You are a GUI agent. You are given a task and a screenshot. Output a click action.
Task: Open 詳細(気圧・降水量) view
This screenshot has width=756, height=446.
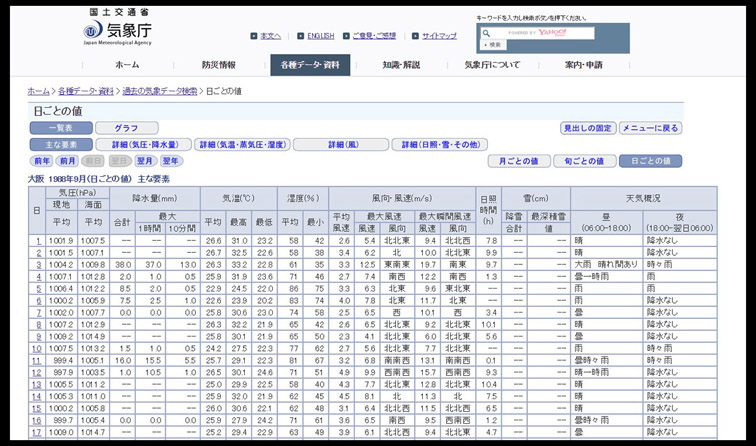point(145,145)
